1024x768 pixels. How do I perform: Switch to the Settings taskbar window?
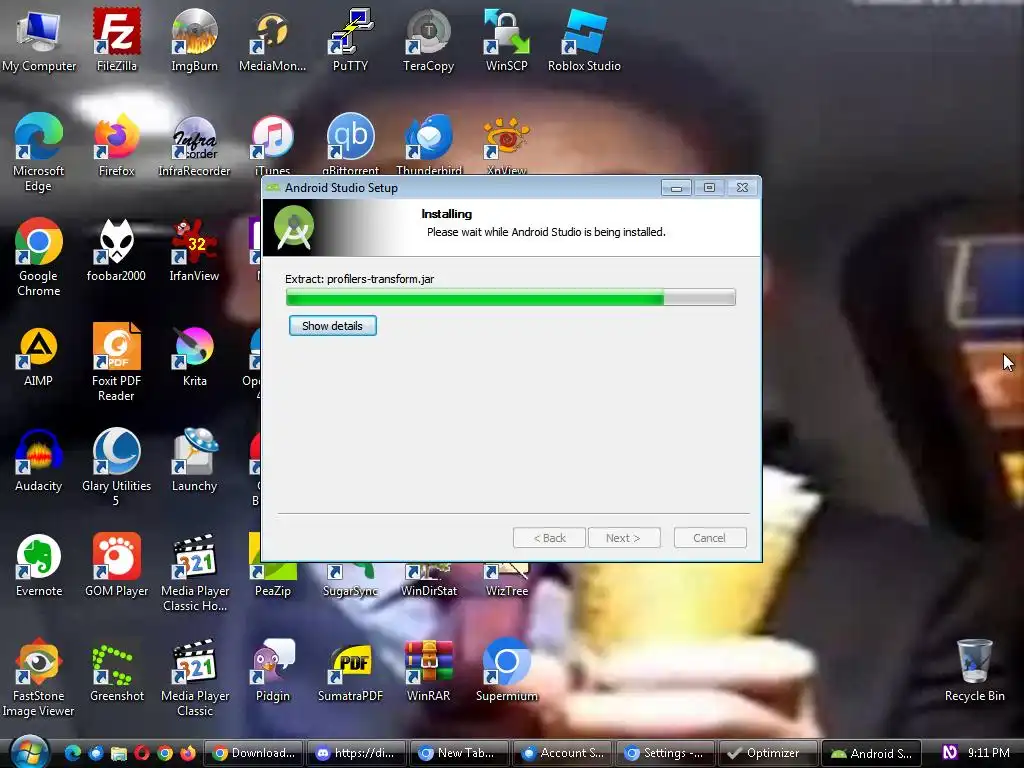(665, 753)
